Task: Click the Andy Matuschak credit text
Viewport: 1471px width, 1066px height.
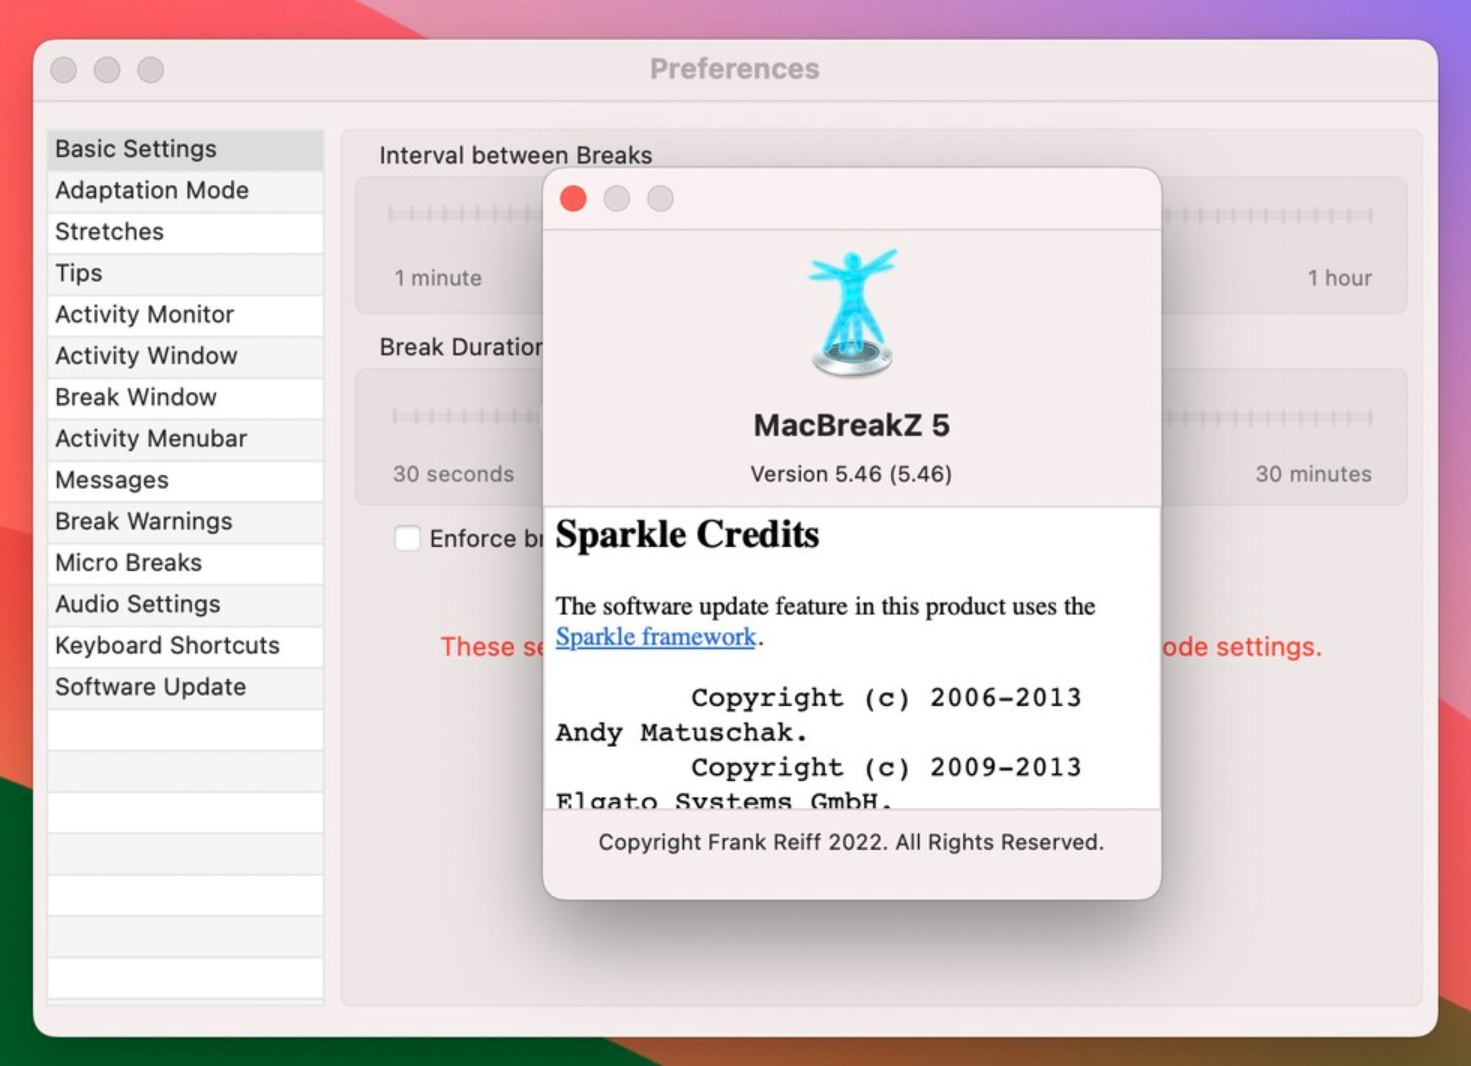Action: coord(681,733)
